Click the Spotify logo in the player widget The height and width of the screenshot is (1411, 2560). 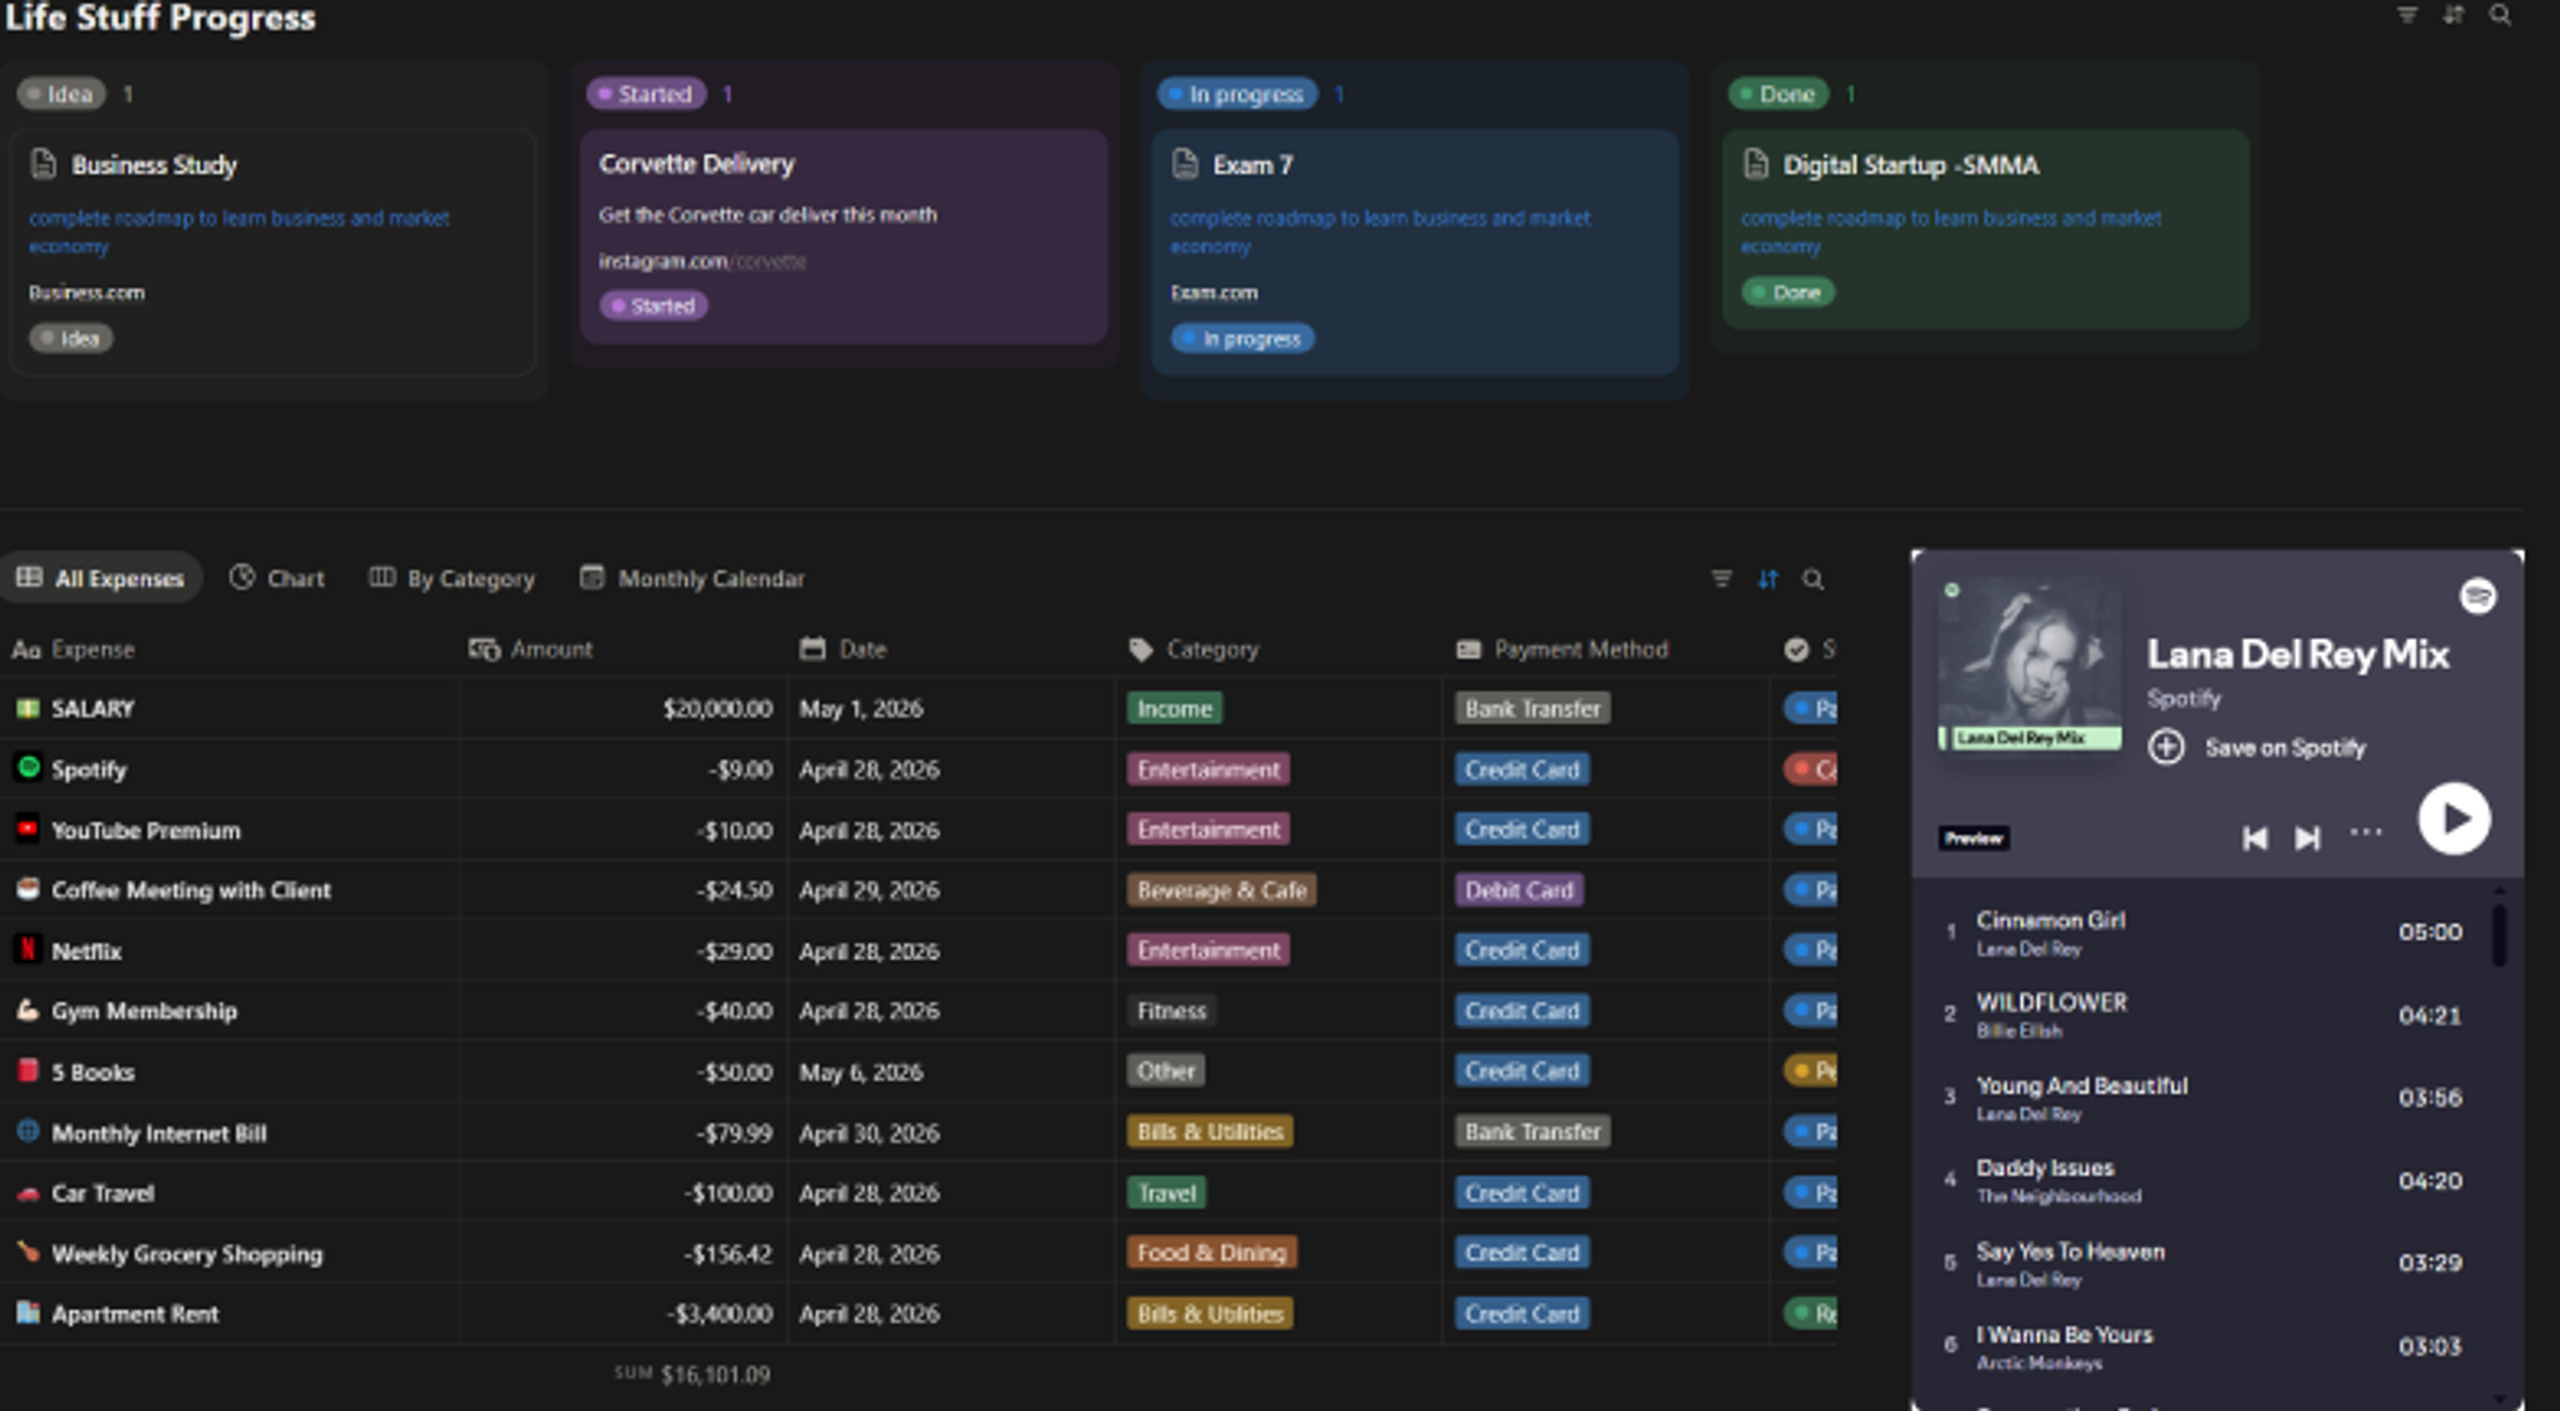point(2477,596)
